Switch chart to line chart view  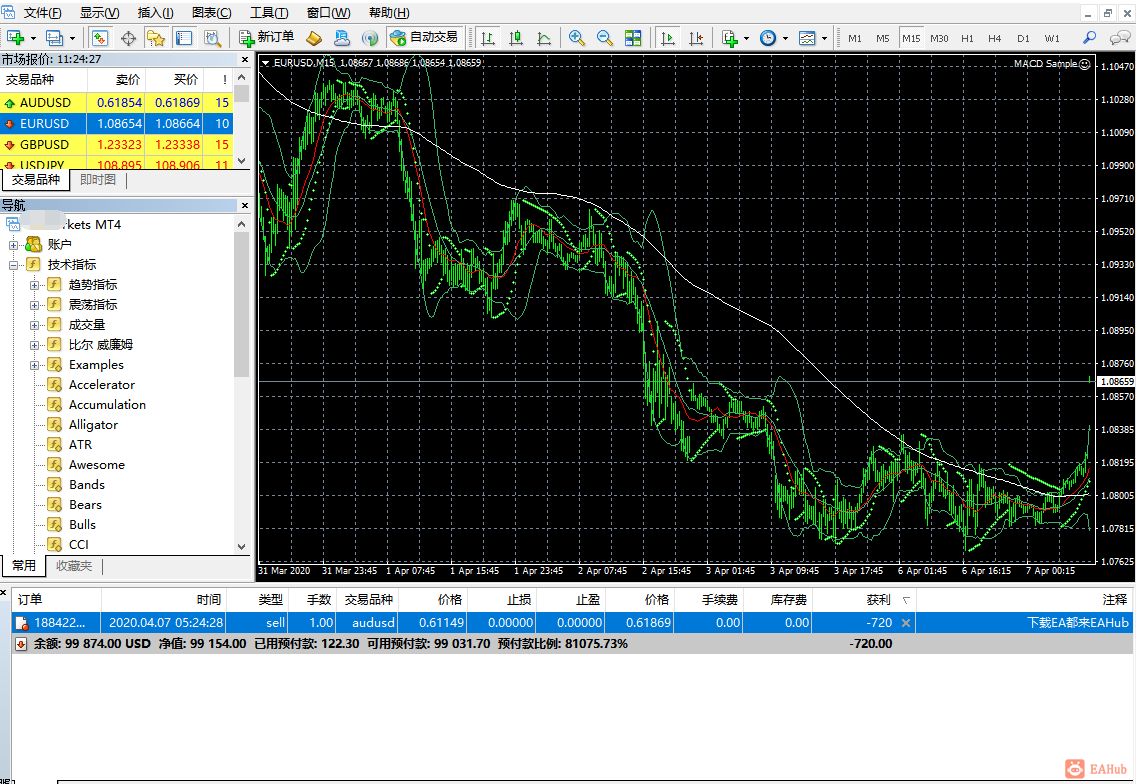544,38
